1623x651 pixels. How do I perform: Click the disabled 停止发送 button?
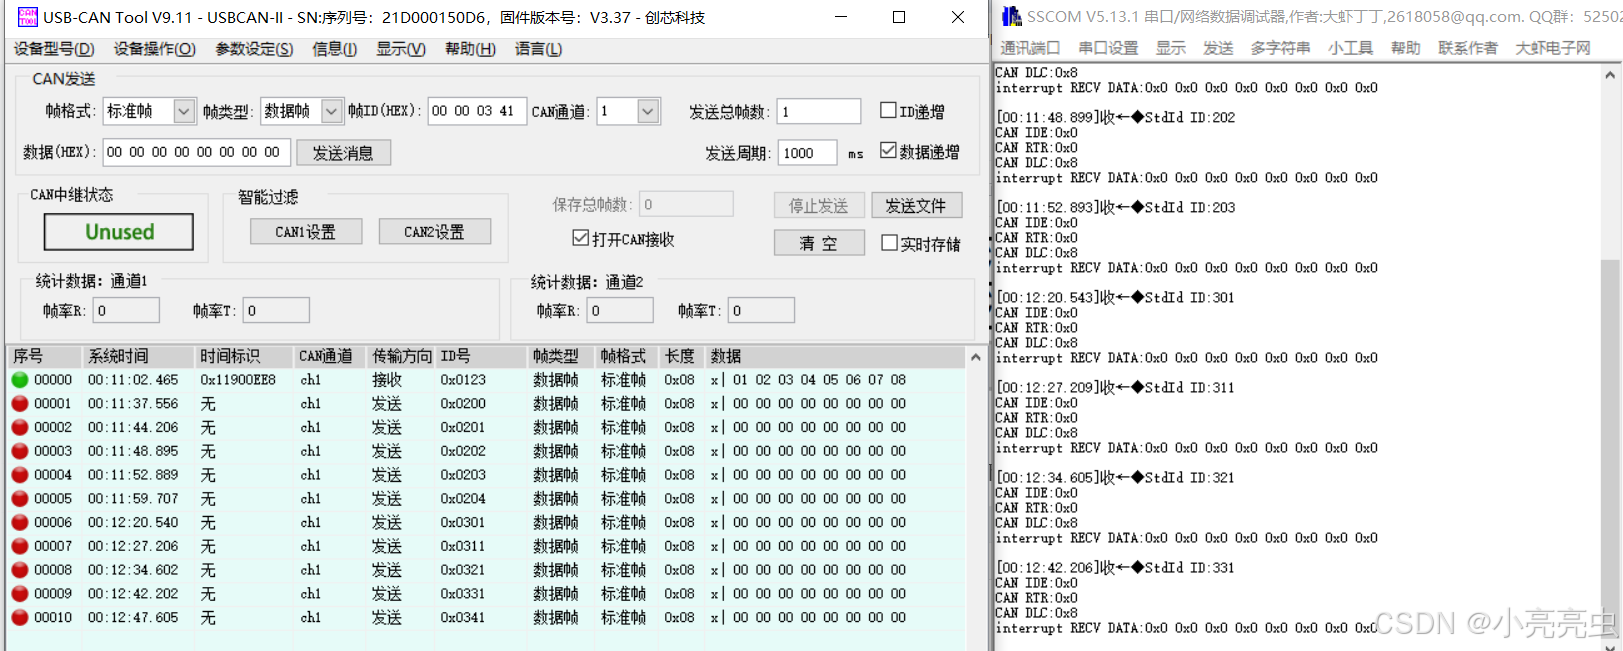(819, 205)
